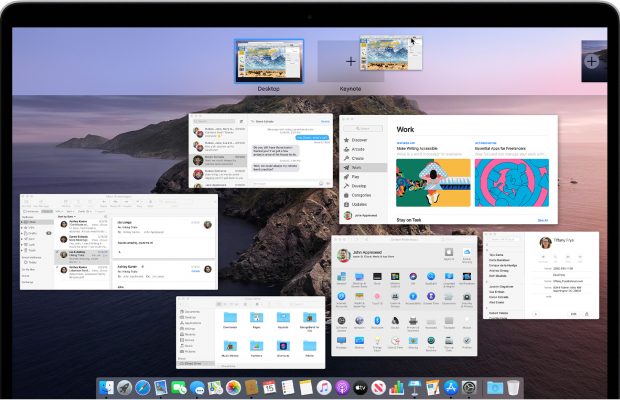Screen dimensions: 620x400
Task: Open Calendar icon in the Dock
Action: [x=269, y=387]
